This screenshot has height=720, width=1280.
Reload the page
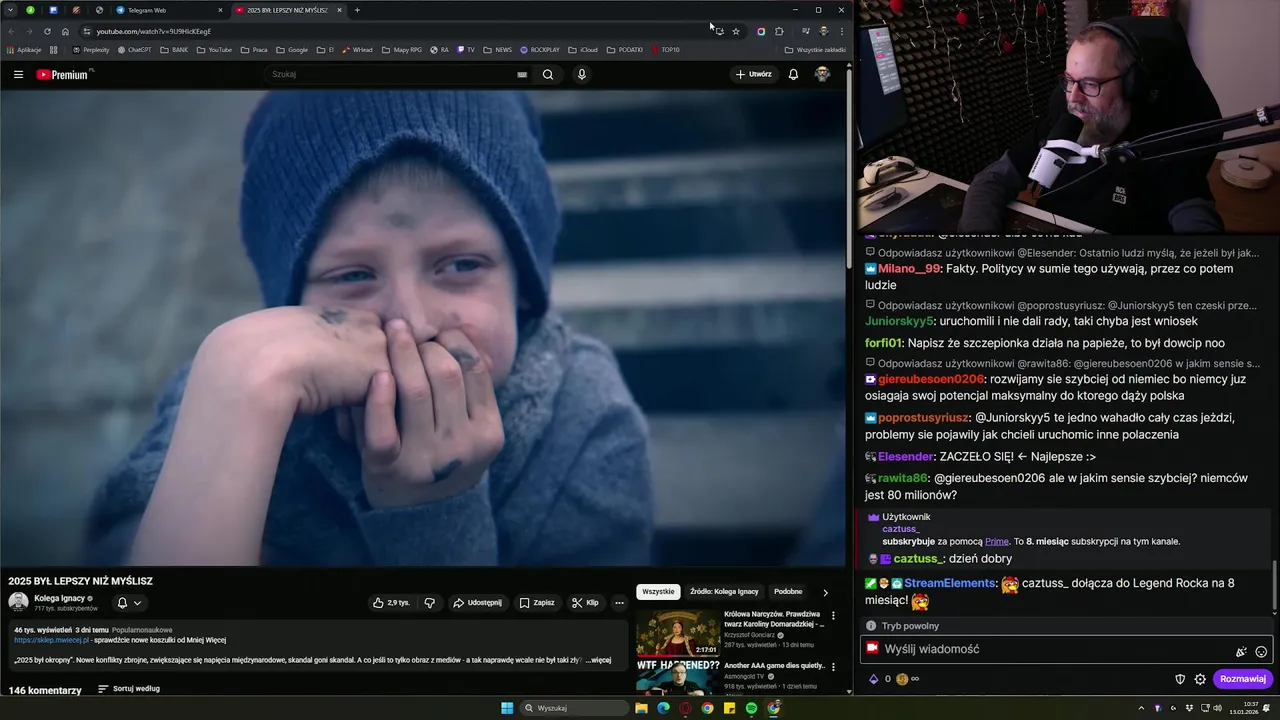point(47,31)
